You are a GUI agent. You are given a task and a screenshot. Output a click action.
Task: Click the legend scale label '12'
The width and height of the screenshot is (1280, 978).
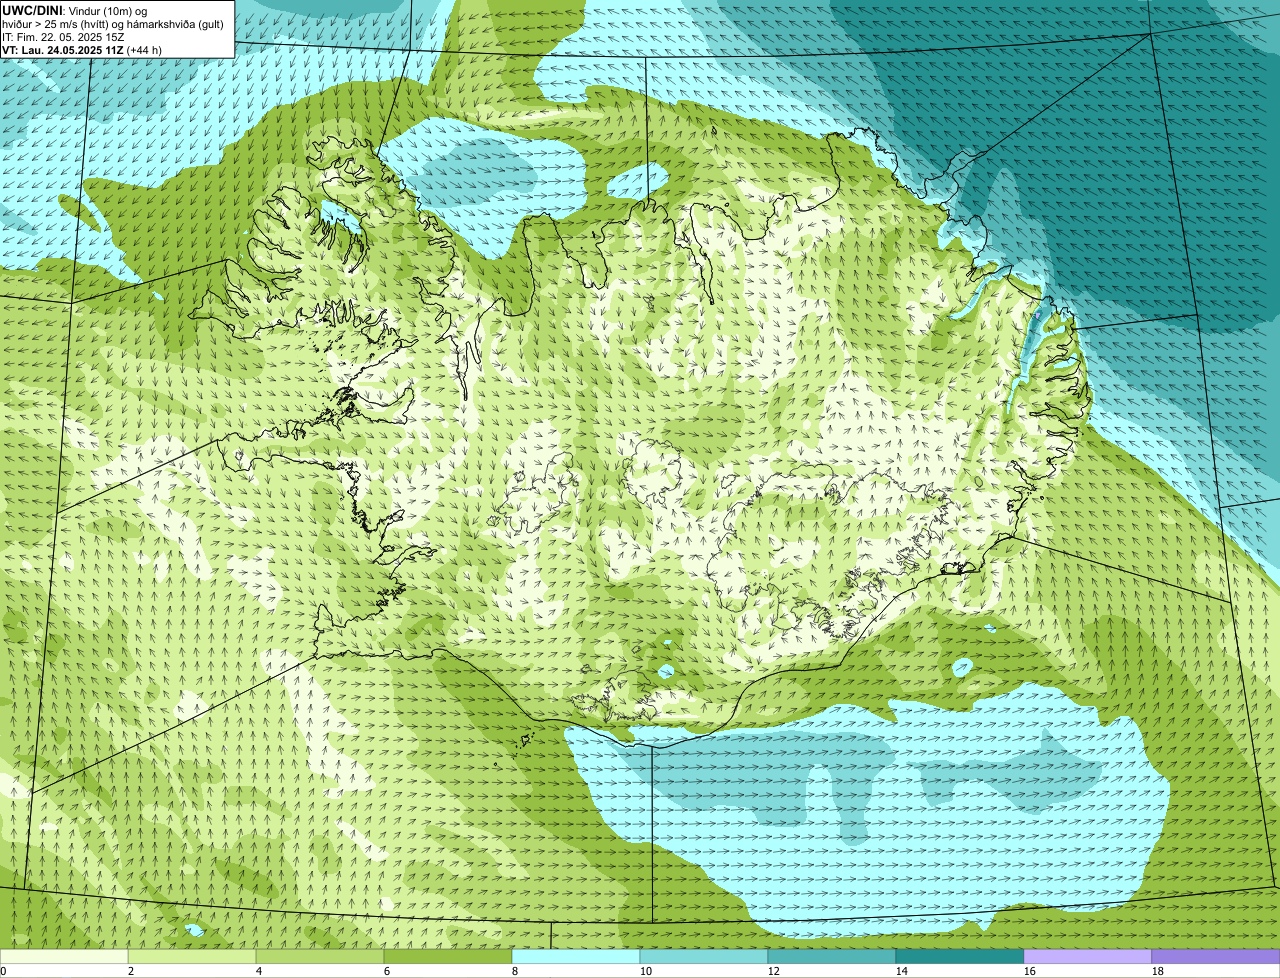[774, 971]
